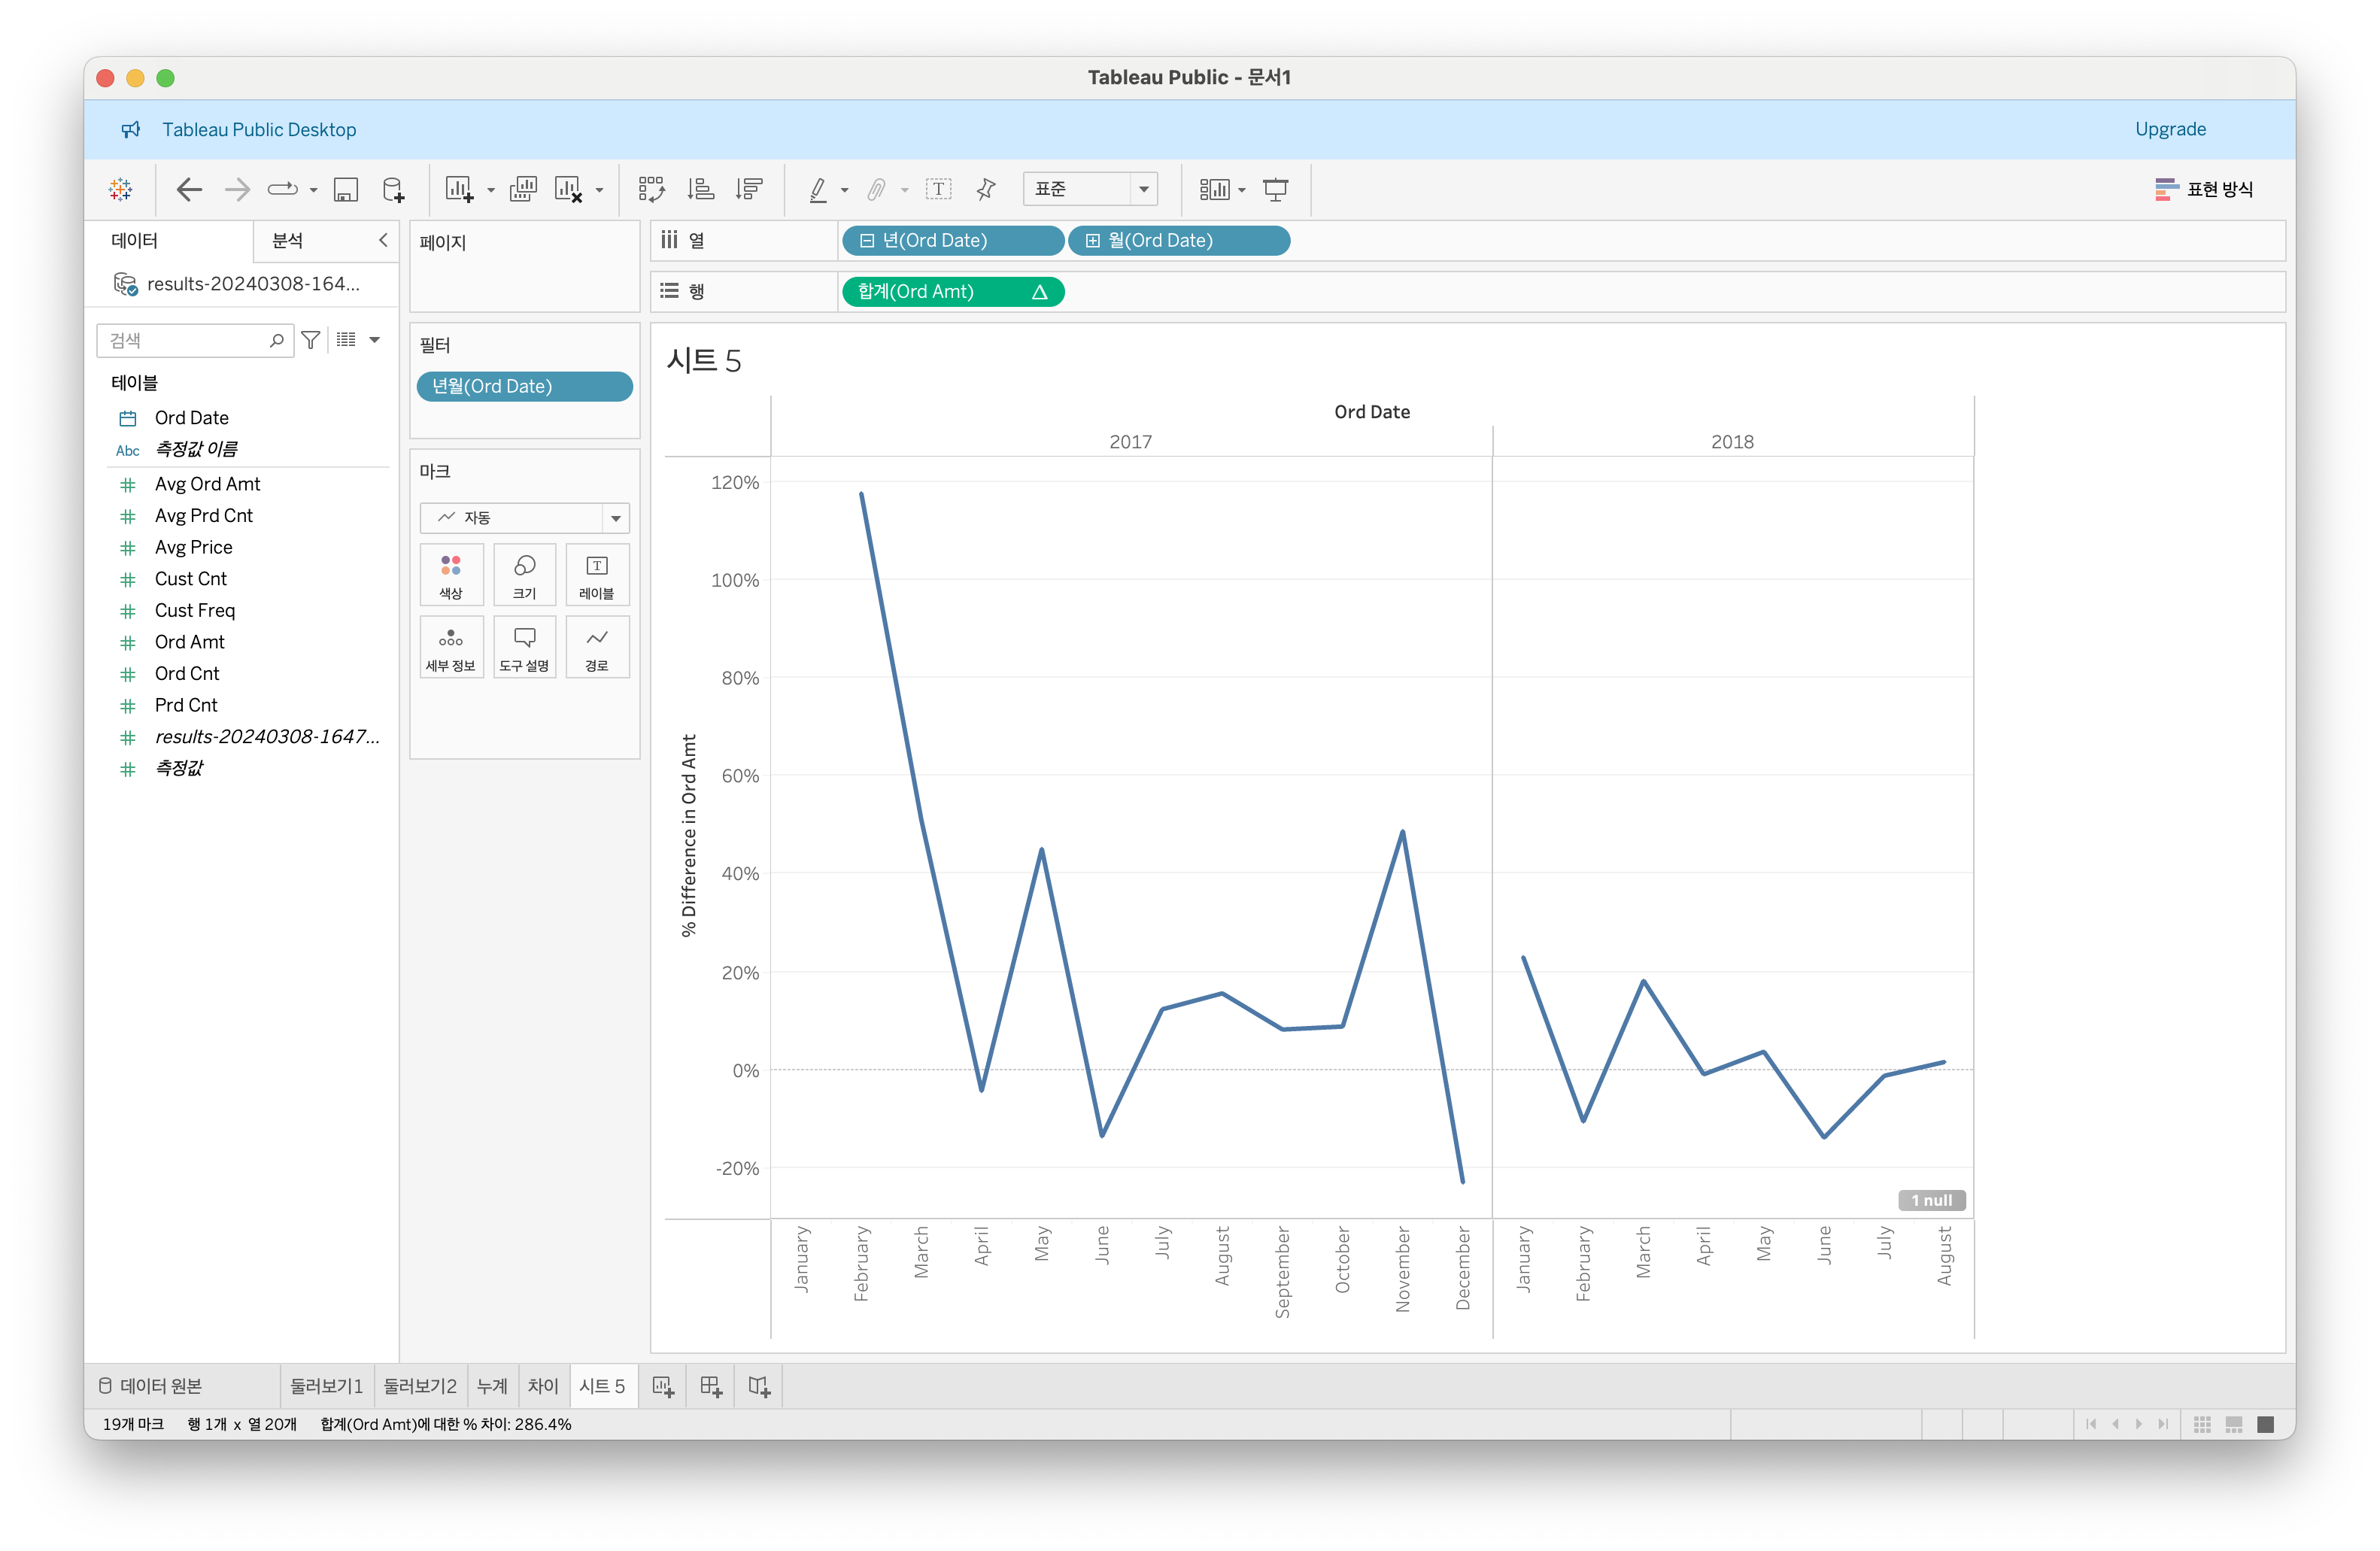Click the sort ascending icon
Image resolution: width=2380 pixels, height=1551 pixels.
[x=701, y=189]
